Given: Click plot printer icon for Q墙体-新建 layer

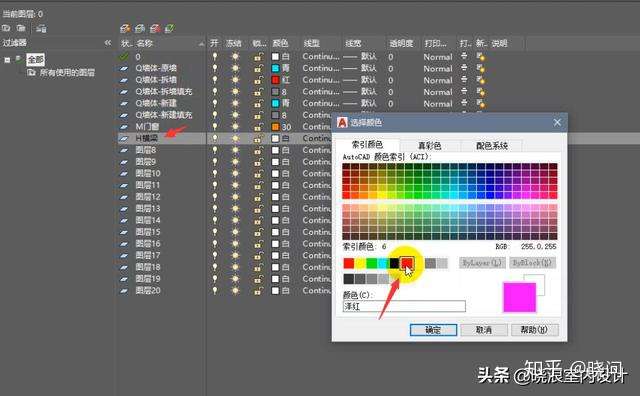Looking at the screenshot, I should point(464,104).
